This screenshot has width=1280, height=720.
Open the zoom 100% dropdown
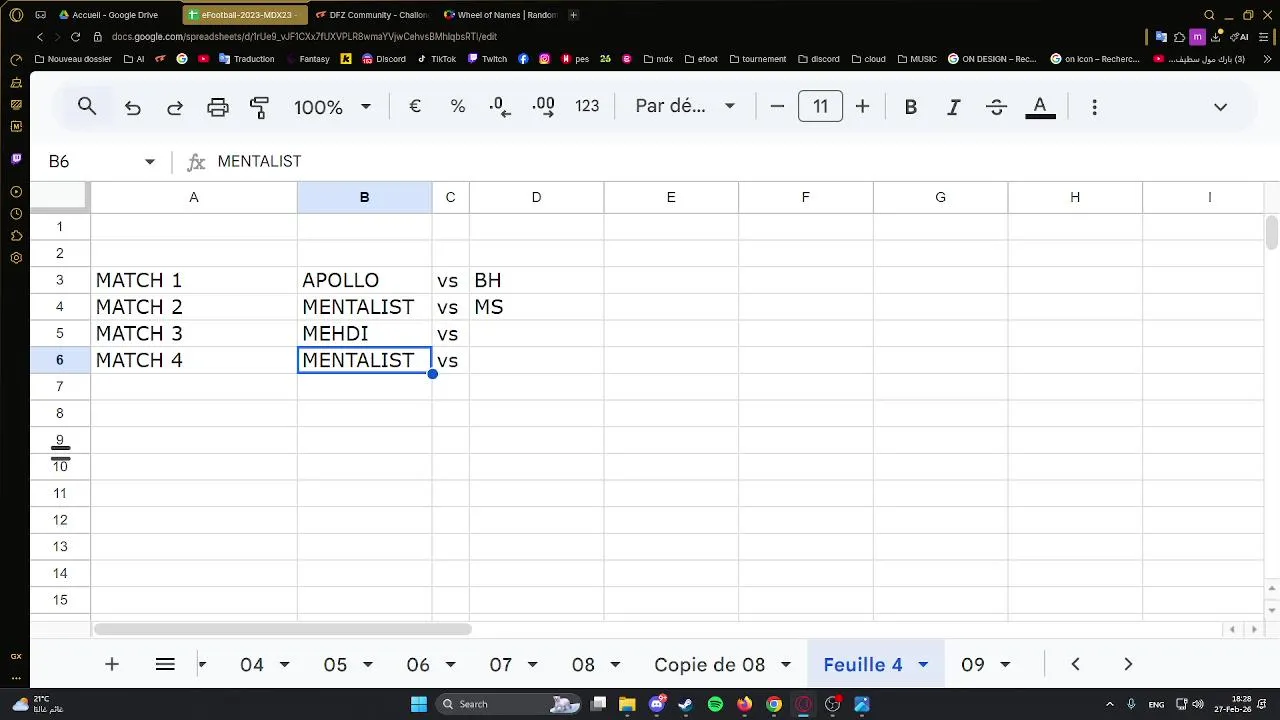click(332, 107)
